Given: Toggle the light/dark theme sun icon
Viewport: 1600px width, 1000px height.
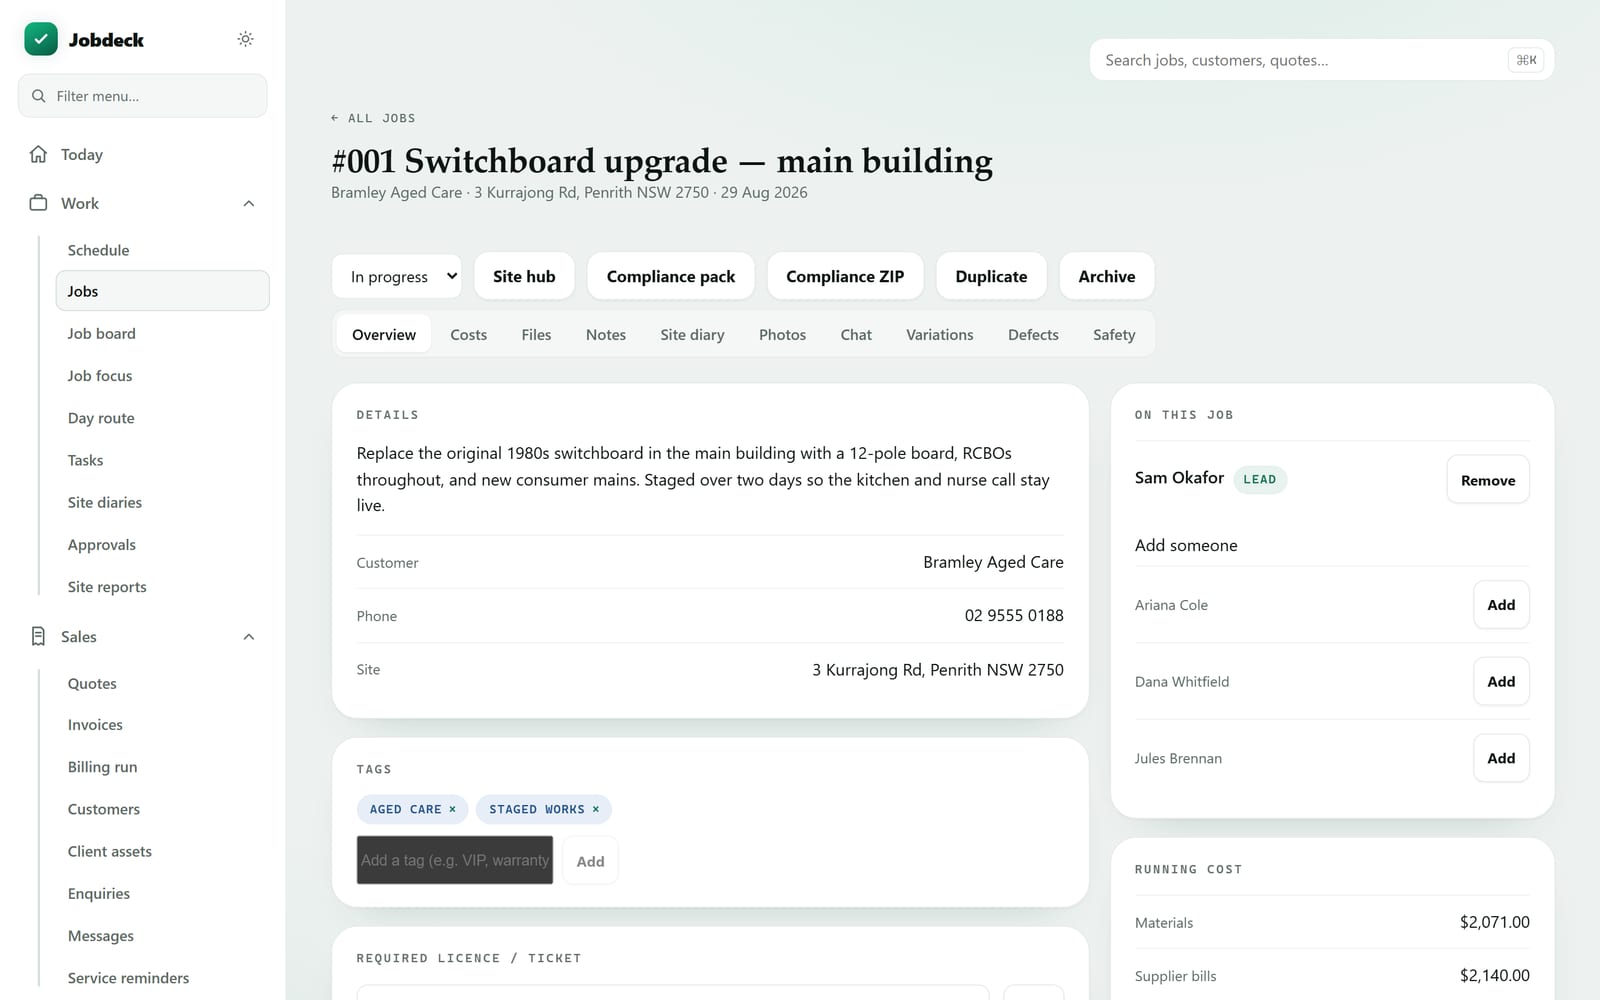Looking at the screenshot, I should coord(245,39).
